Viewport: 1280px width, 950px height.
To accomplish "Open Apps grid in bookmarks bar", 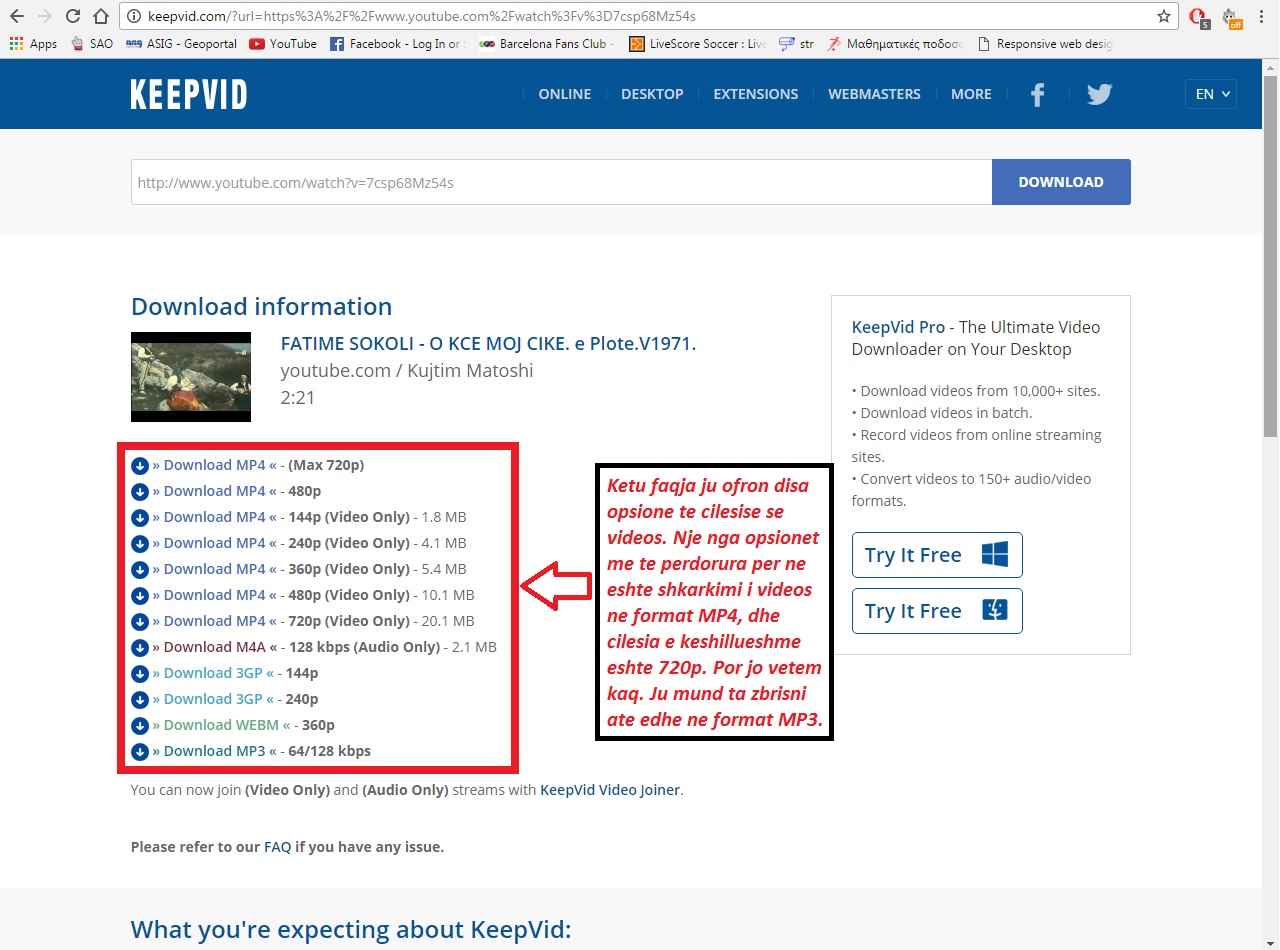I will pyautogui.click(x=33, y=44).
